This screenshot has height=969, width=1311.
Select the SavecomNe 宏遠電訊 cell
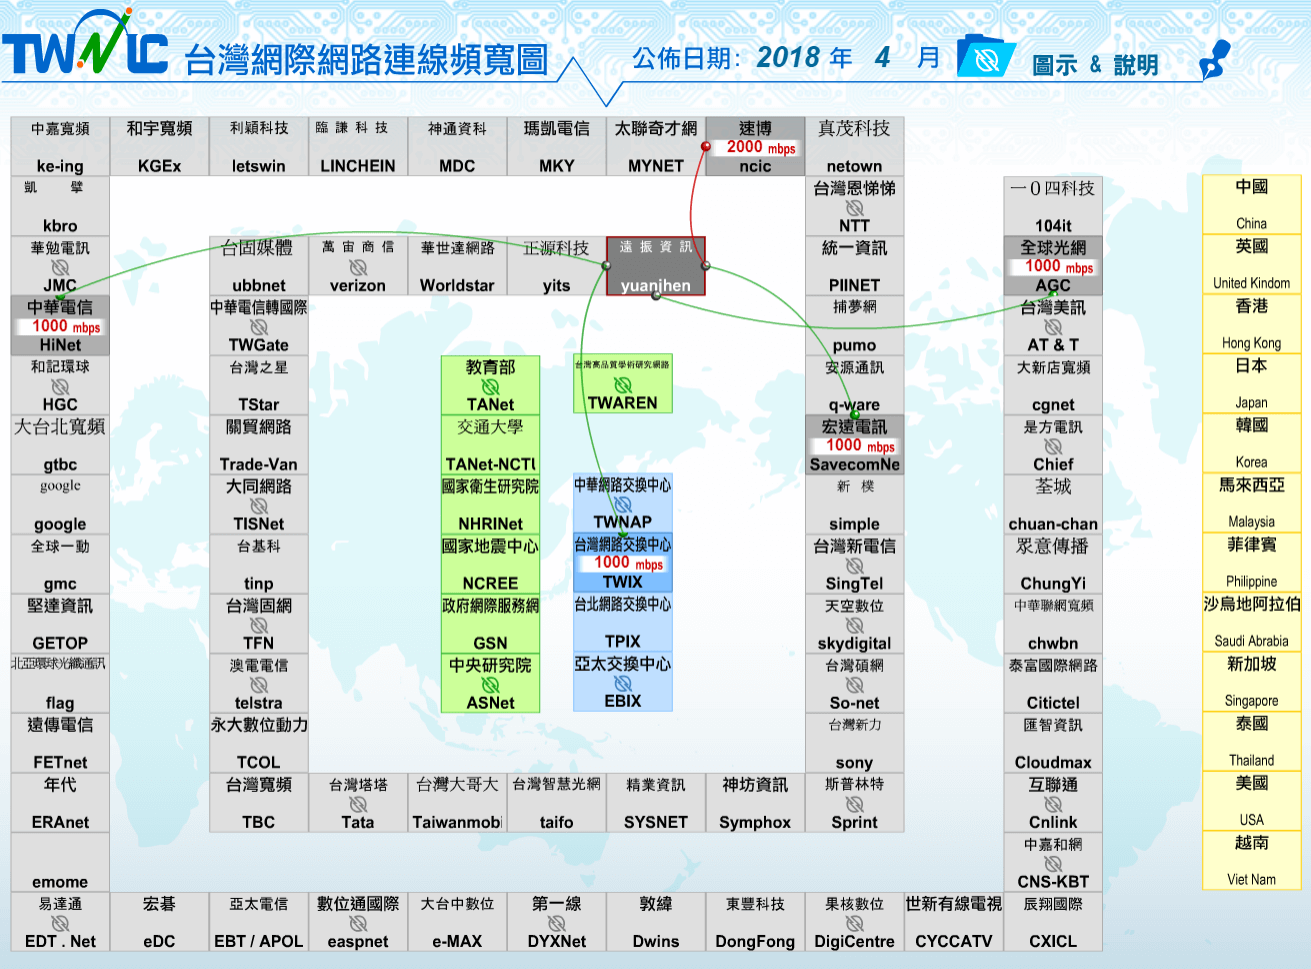(x=854, y=445)
